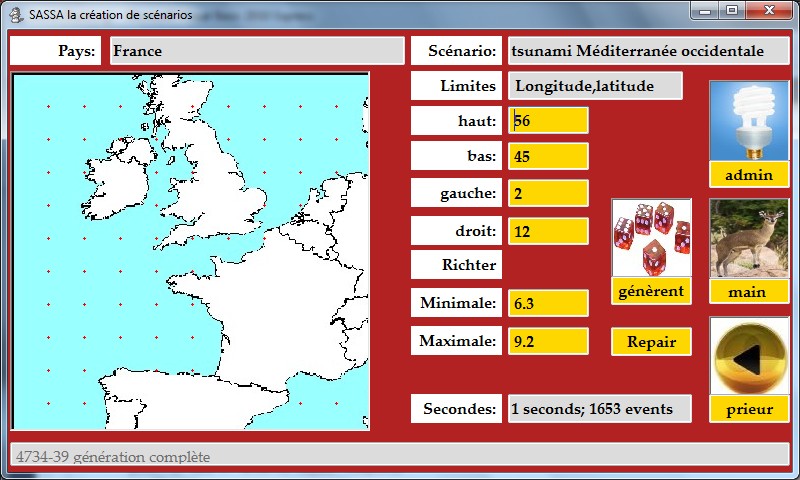The width and height of the screenshot is (800, 480).
Task: Click on the map of western Europe
Action: [190, 251]
